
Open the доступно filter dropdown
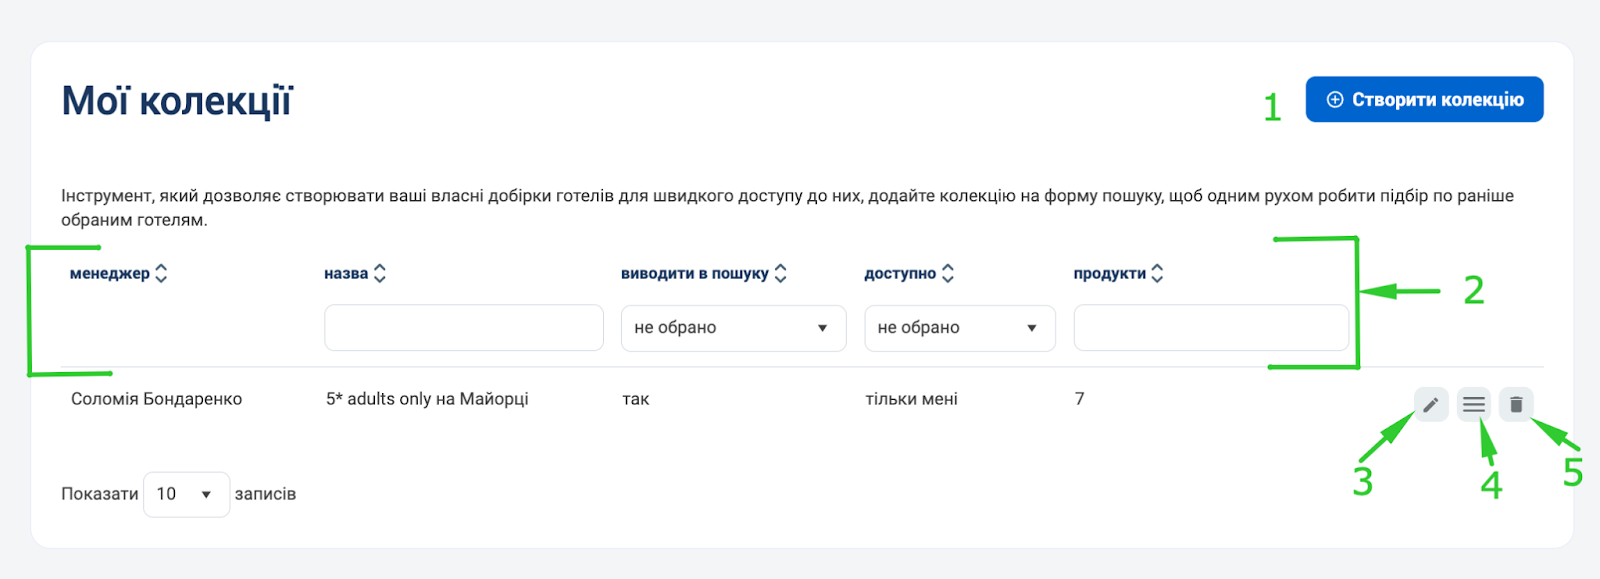pos(959,328)
